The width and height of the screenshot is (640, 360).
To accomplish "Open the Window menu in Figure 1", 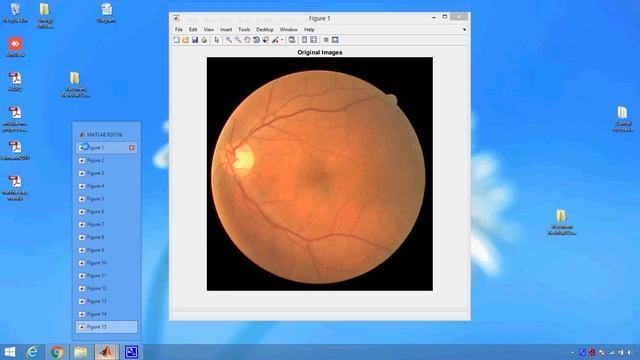I will 289,29.
